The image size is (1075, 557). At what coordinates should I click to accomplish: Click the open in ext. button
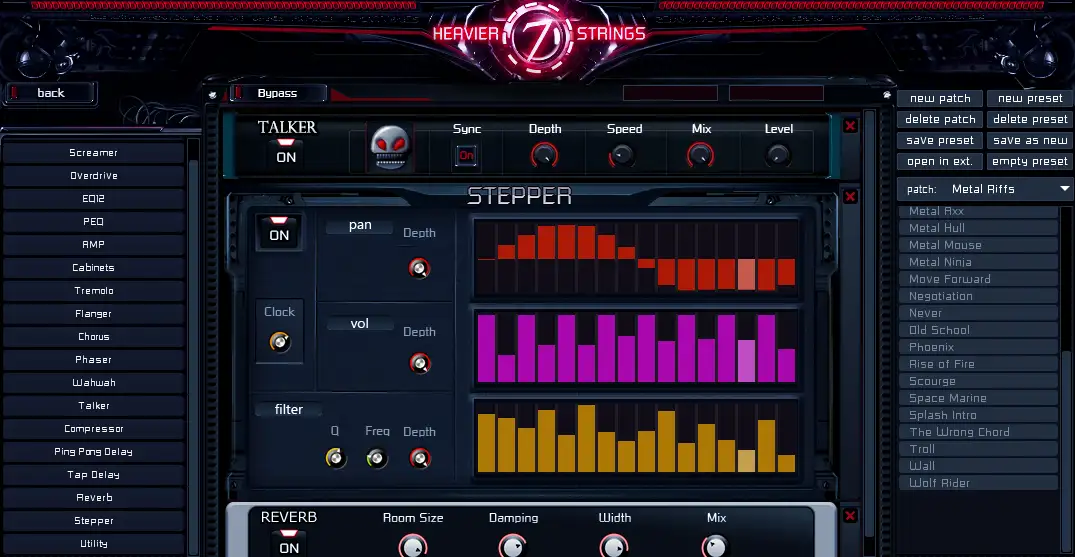pos(940,162)
